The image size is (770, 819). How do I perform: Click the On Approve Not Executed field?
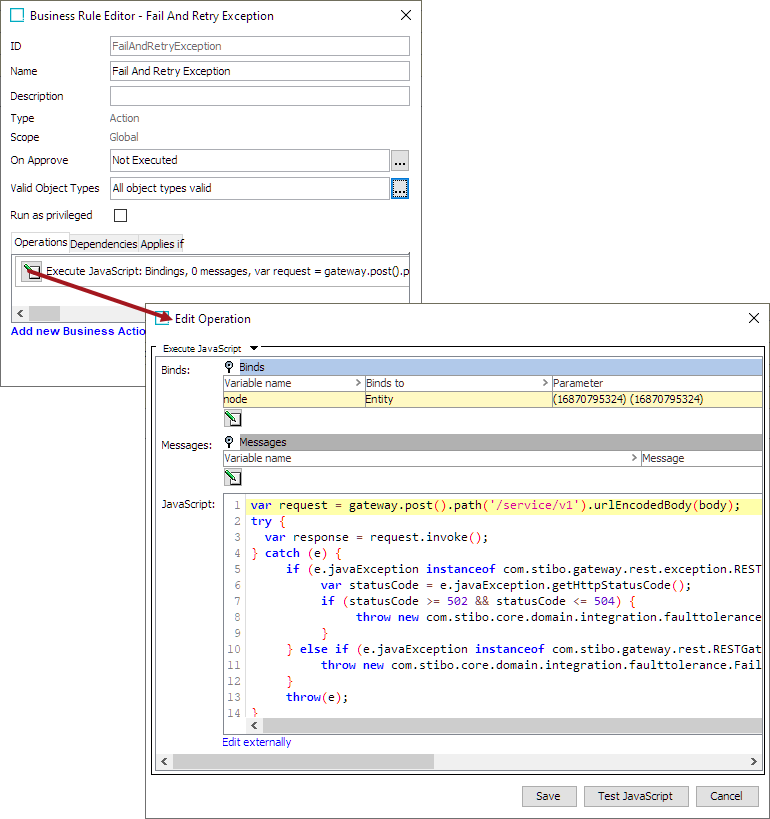tap(250, 160)
